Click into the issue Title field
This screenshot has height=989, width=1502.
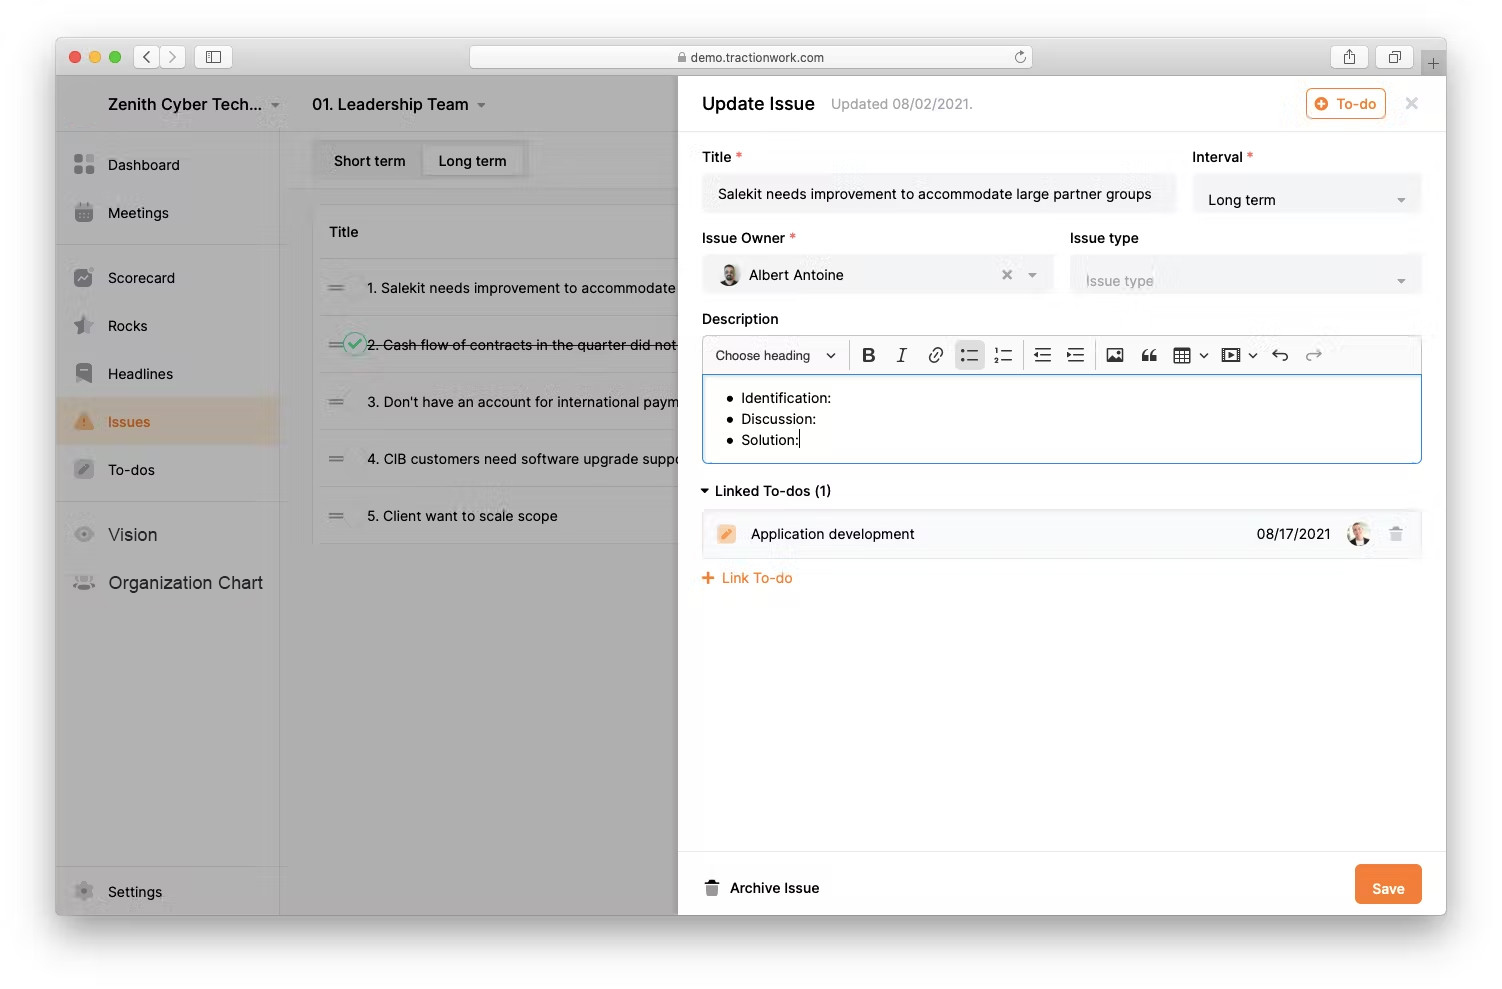937,194
